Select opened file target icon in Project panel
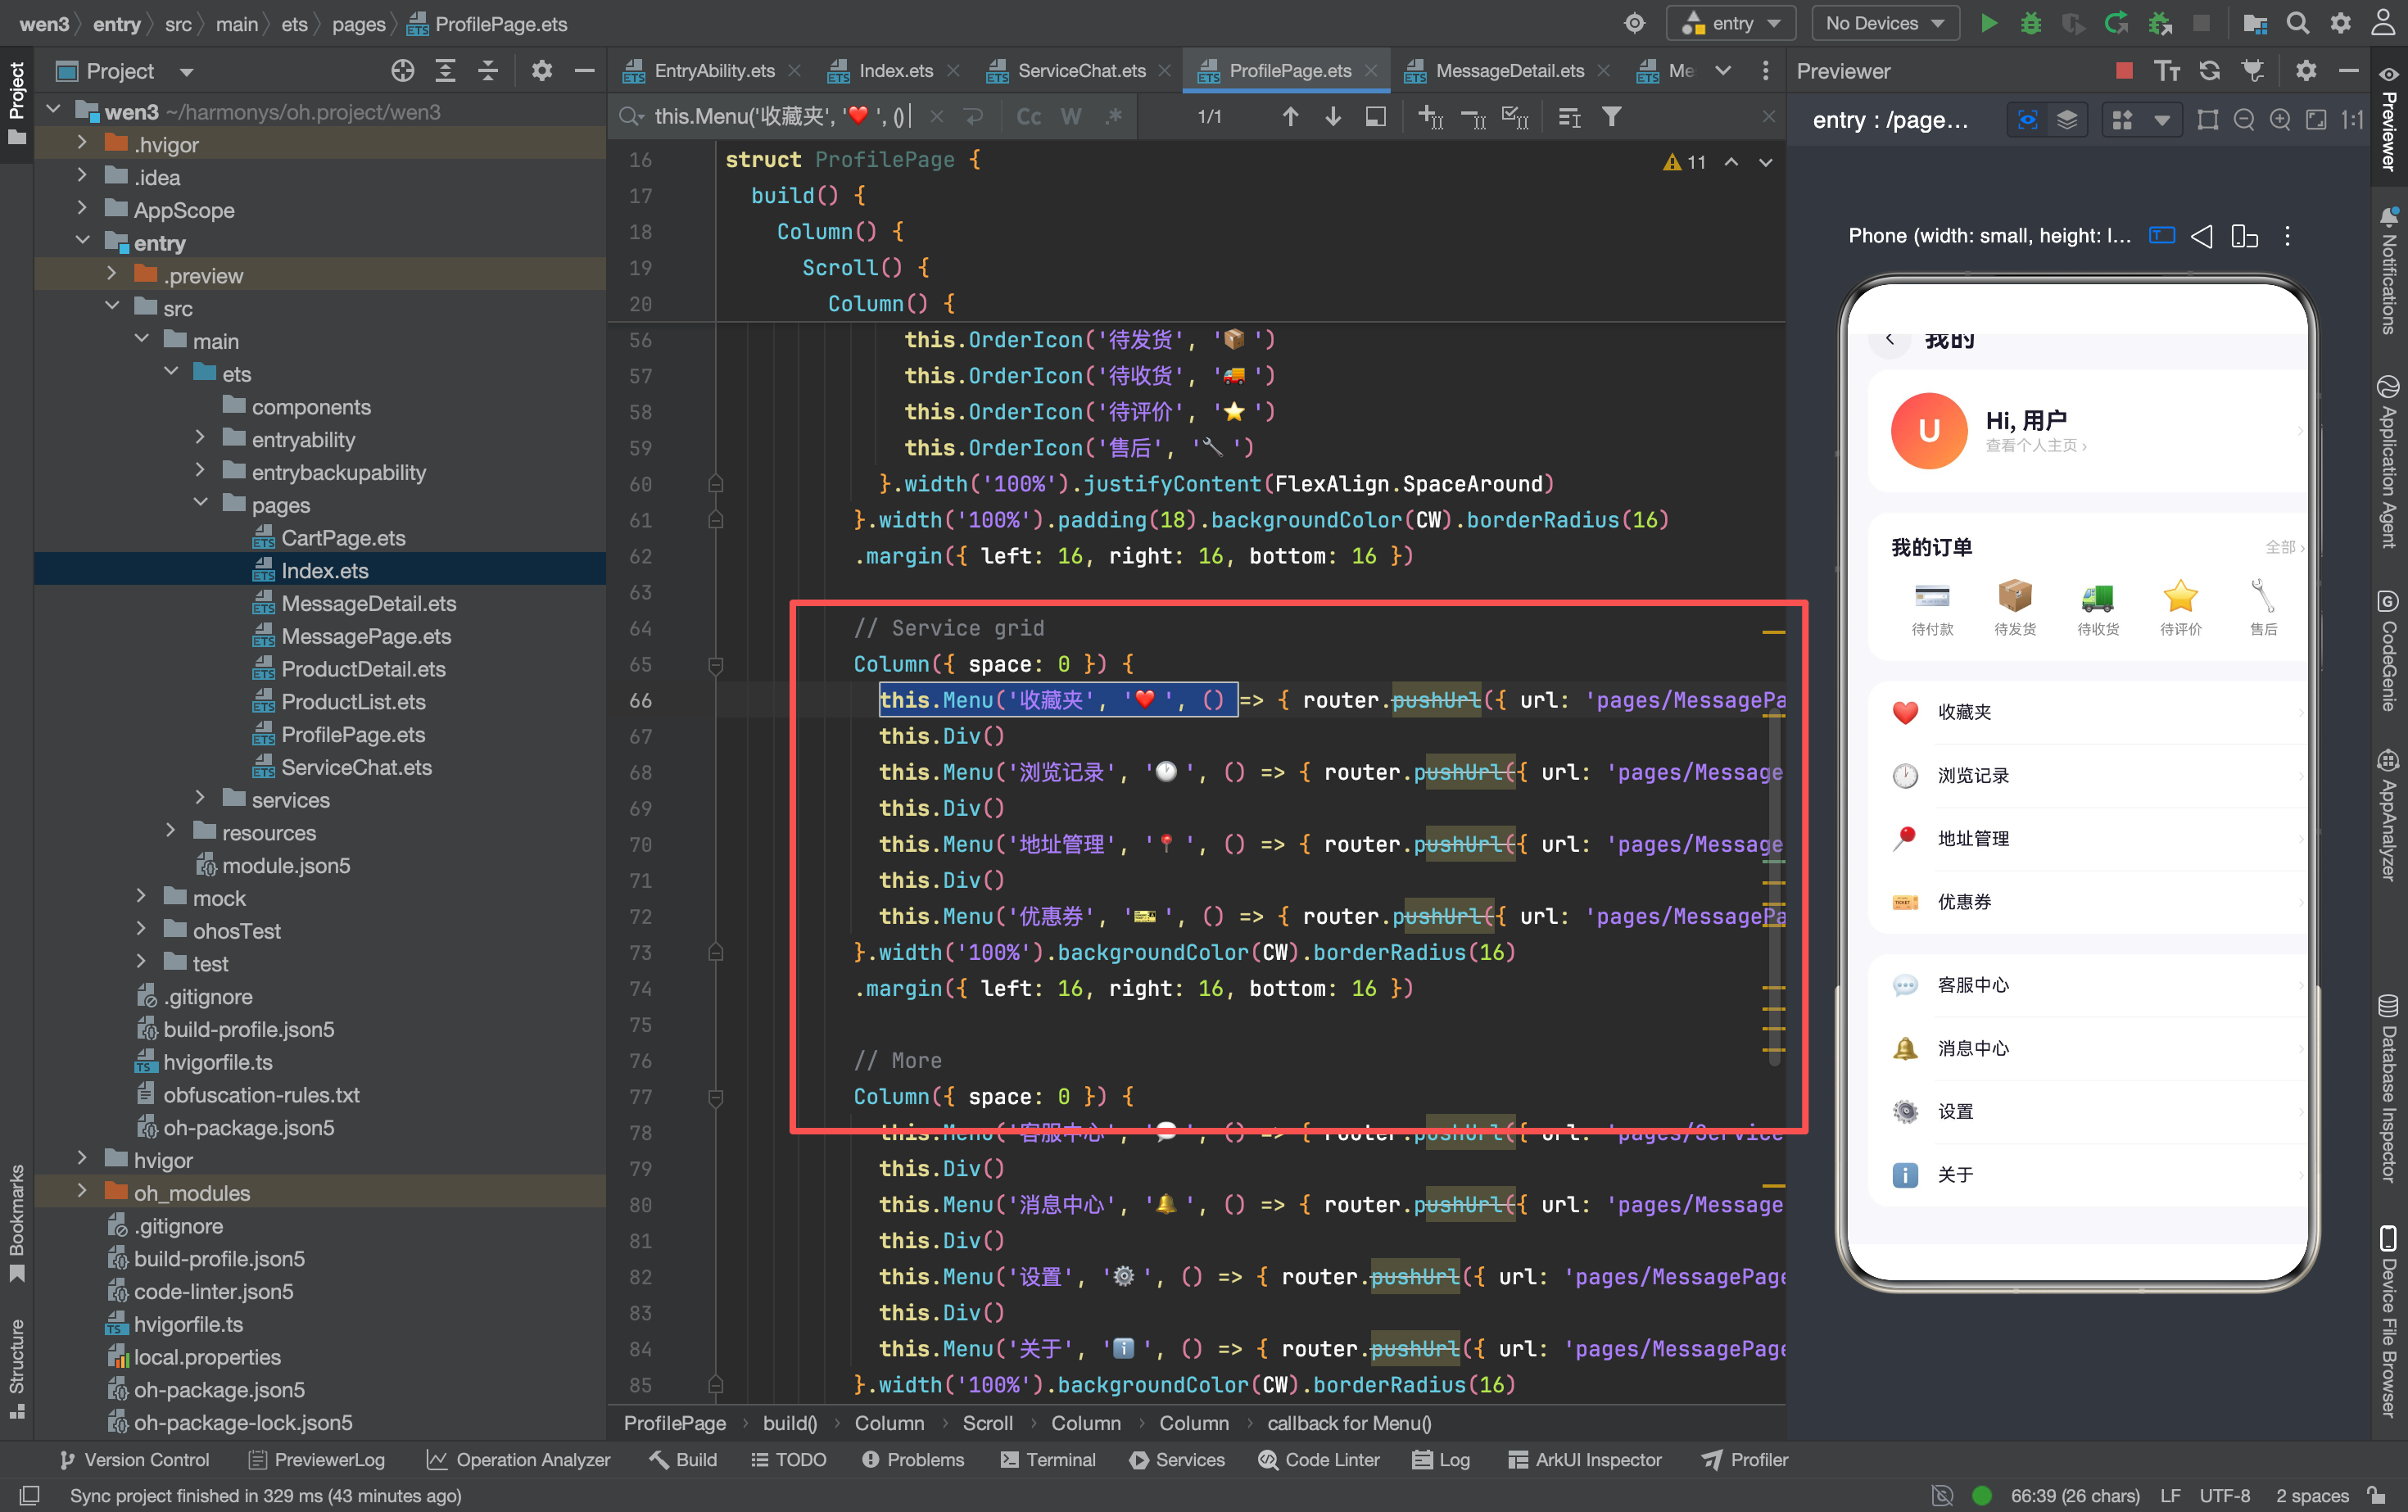This screenshot has height=1512, width=2408. (402, 70)
